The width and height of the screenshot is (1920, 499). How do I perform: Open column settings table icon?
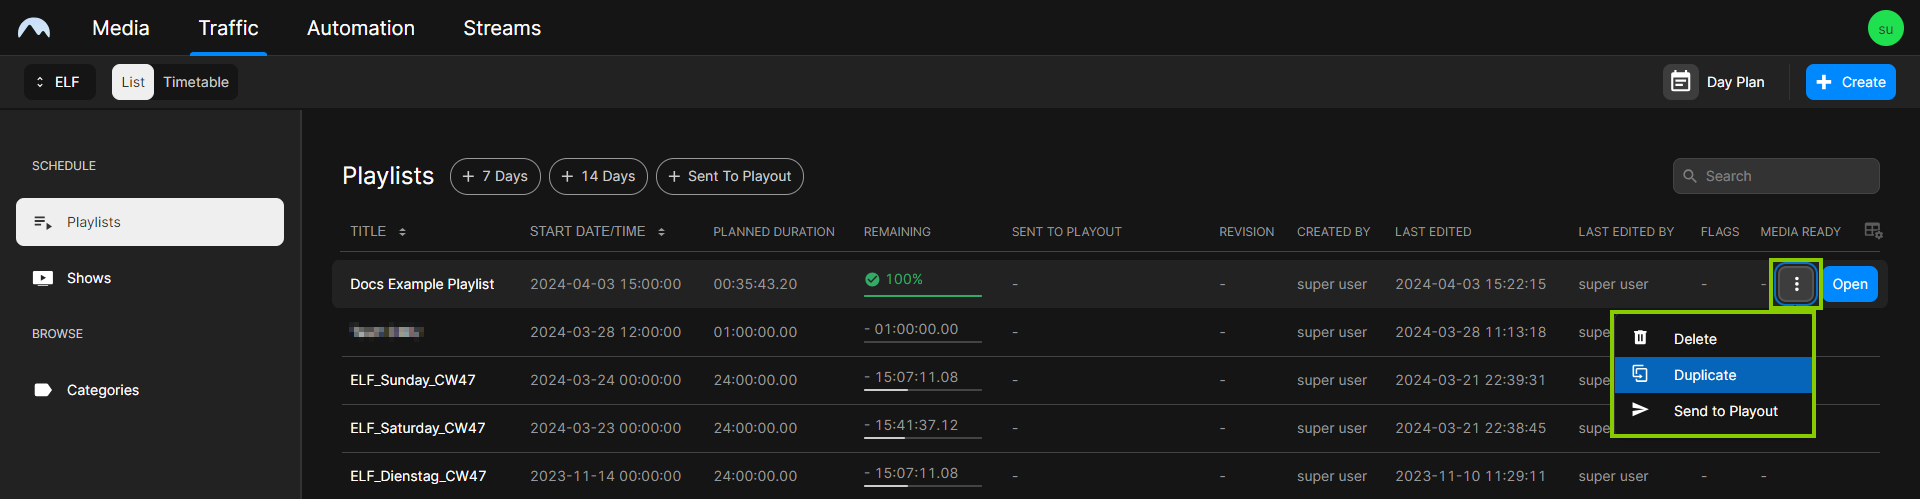(x=1873, y=231)
